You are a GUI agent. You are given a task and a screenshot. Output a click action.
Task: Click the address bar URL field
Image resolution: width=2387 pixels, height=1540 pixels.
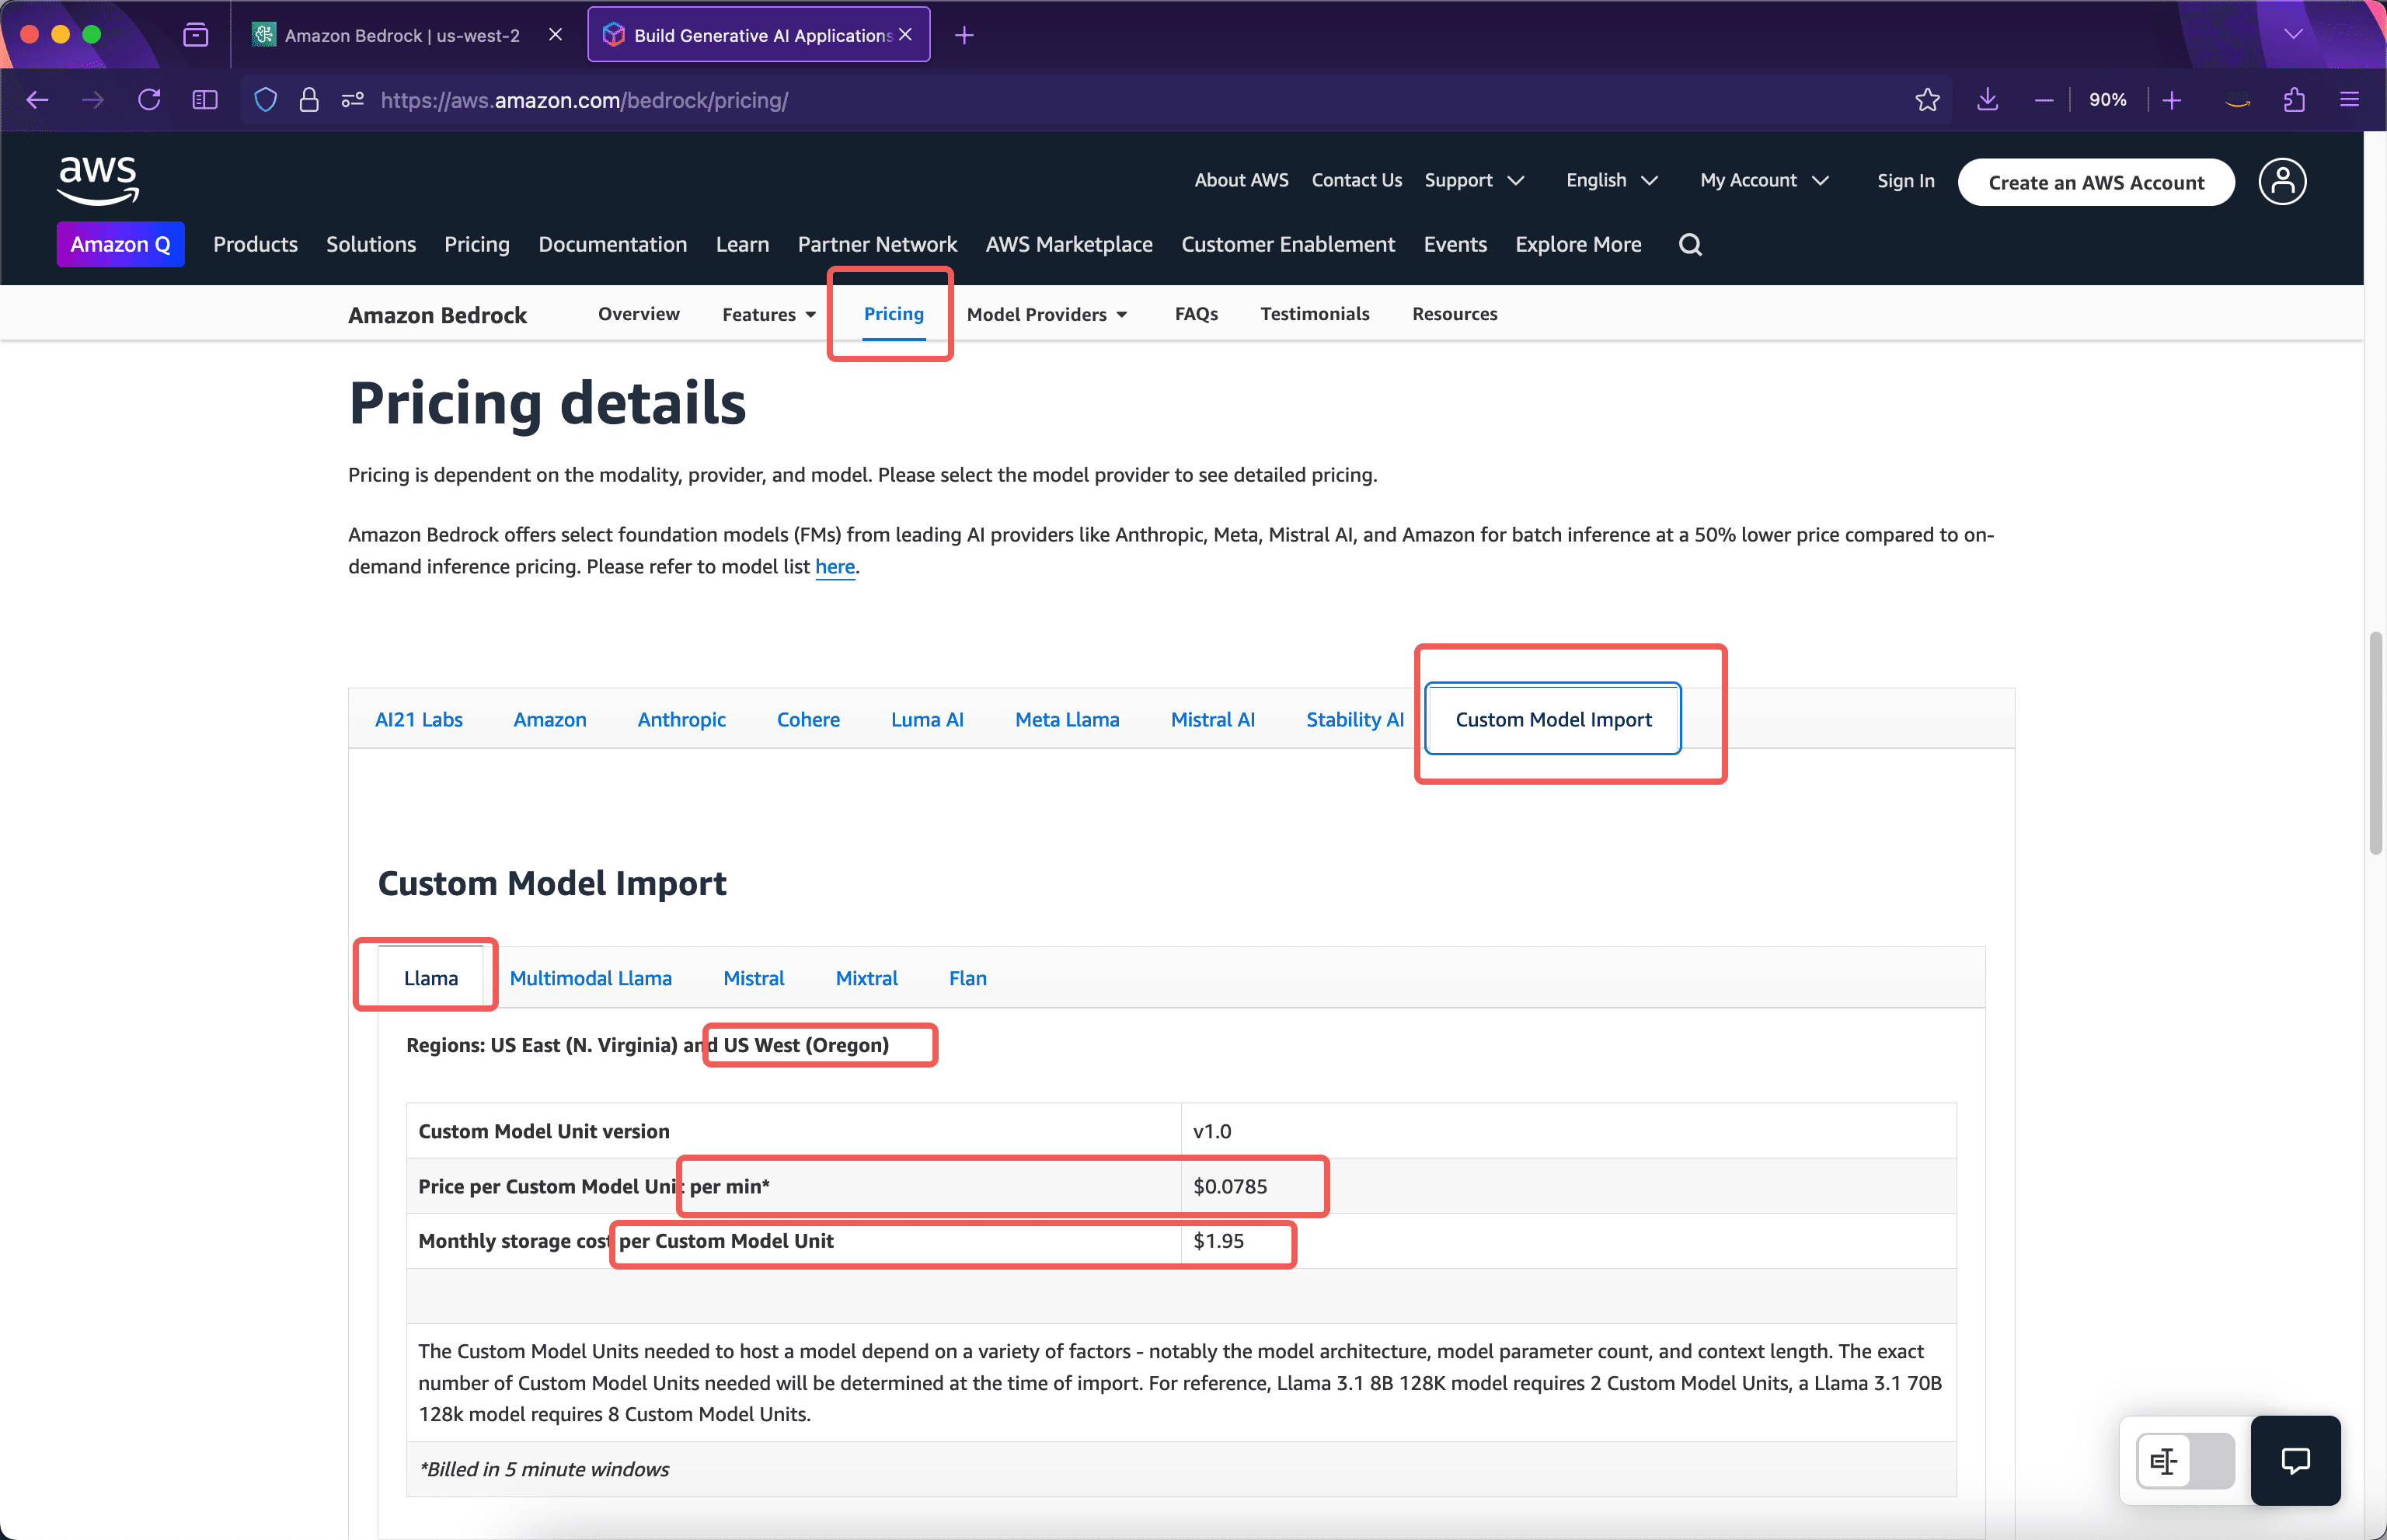tap(585, 100)
